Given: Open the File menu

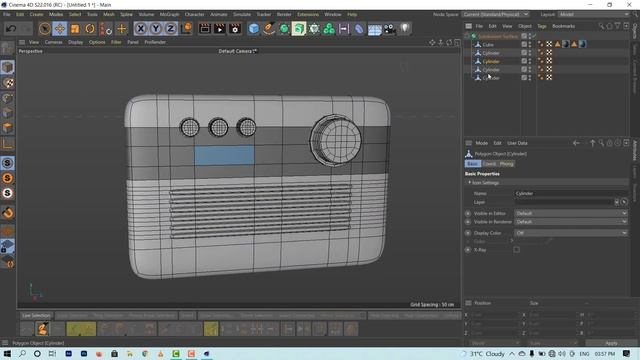Looking at the screenshot, I should click(7, 14).
